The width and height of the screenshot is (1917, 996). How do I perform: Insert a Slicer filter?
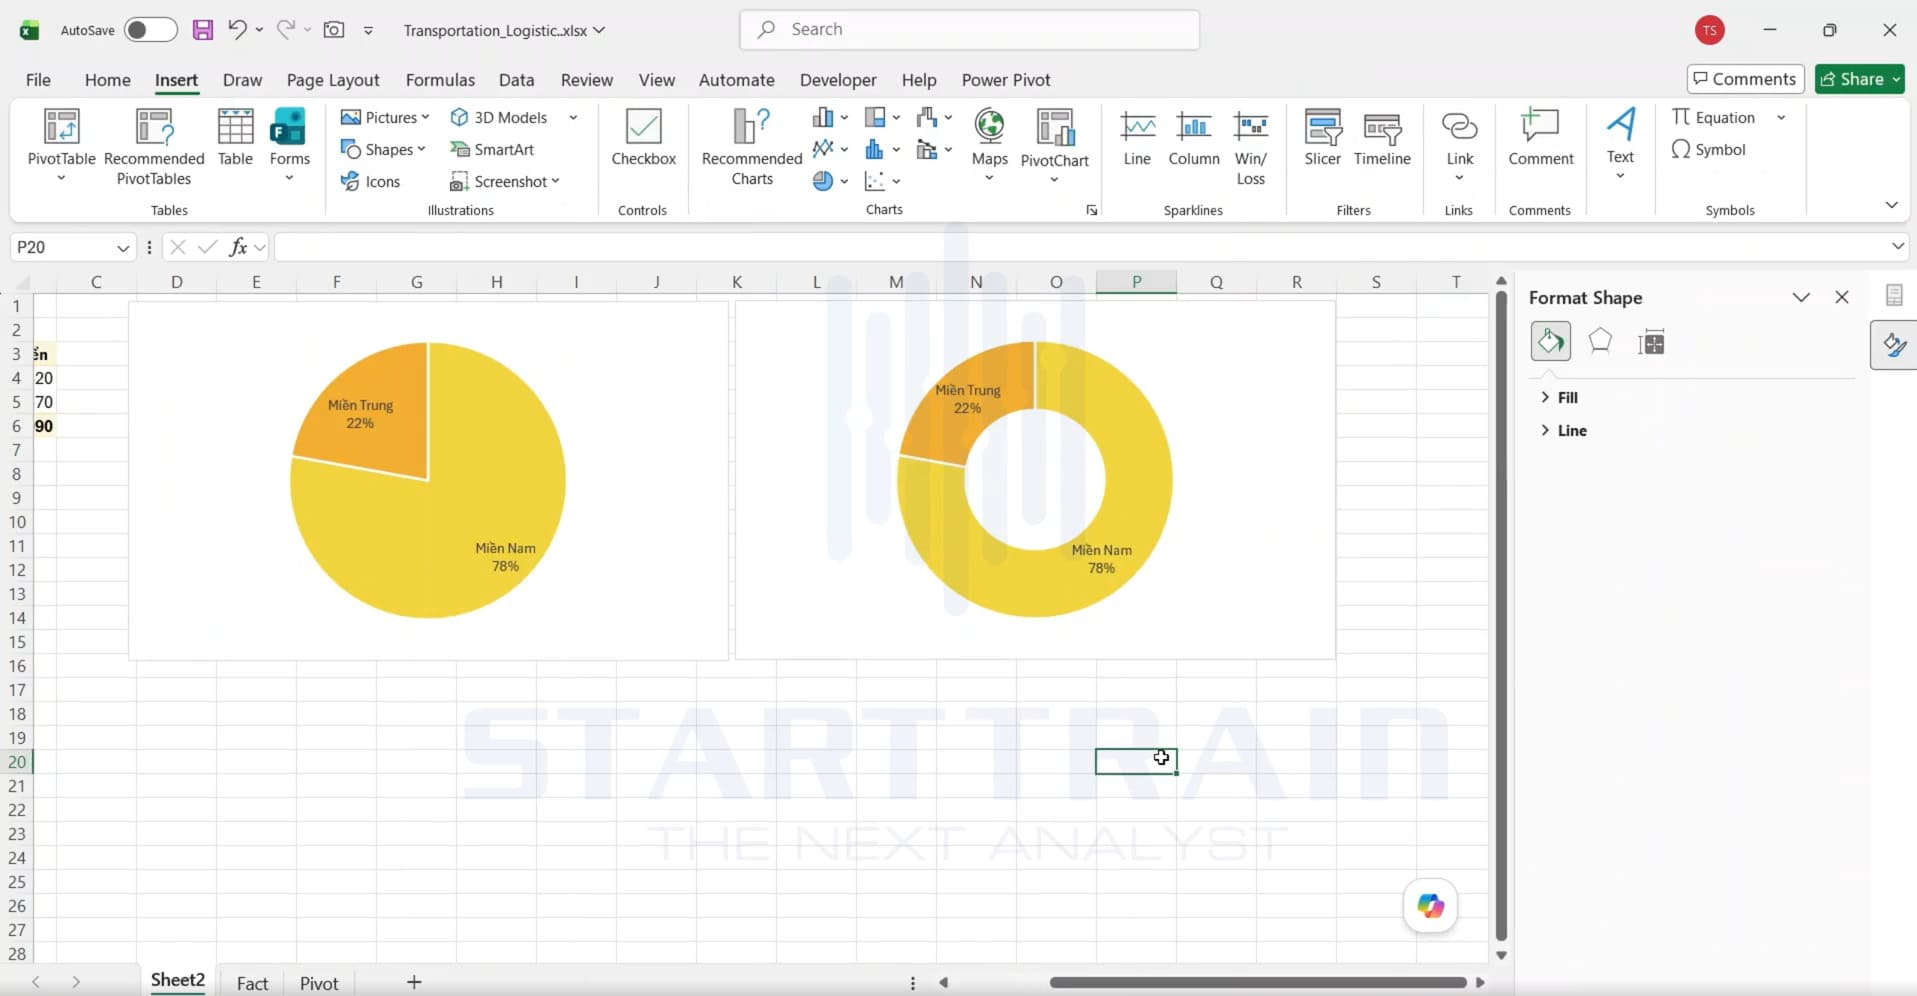click(x=1322, y=137)
